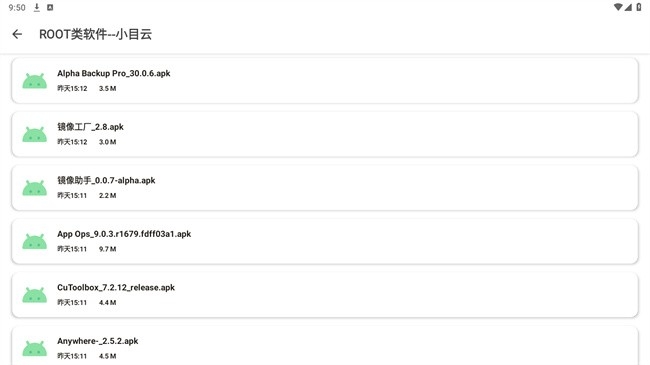Tap the Wi-Fi signal status icon
This screenshot has height=365, width=650.
point(618,7)
